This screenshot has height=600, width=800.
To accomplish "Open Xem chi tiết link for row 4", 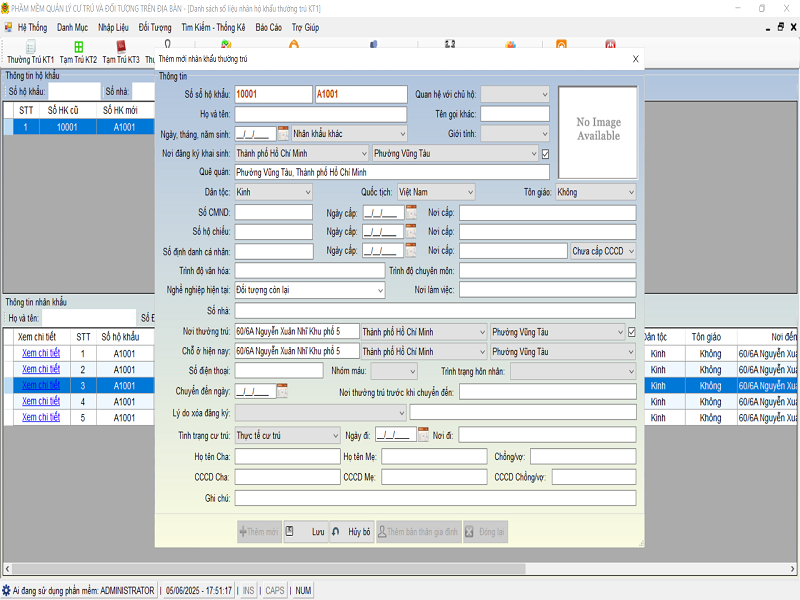I will (x=41, y=402).
